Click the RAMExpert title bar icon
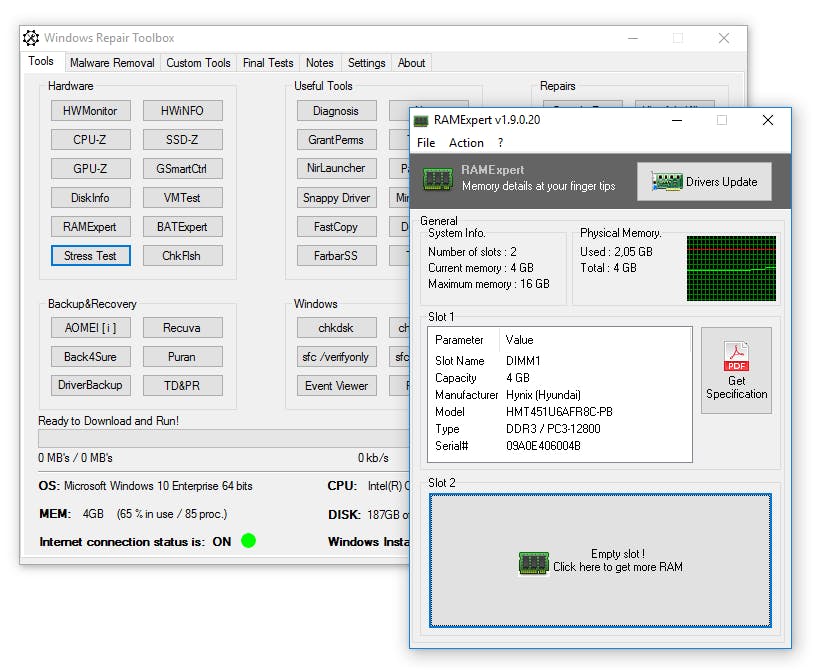Screen dimensions: 817x670 click(423, 120)
